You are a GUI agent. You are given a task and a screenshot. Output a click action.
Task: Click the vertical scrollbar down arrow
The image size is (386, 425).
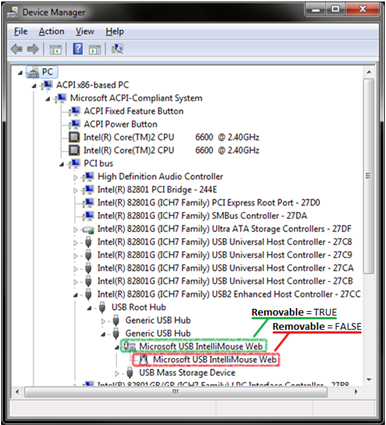(x=369, y=379)
